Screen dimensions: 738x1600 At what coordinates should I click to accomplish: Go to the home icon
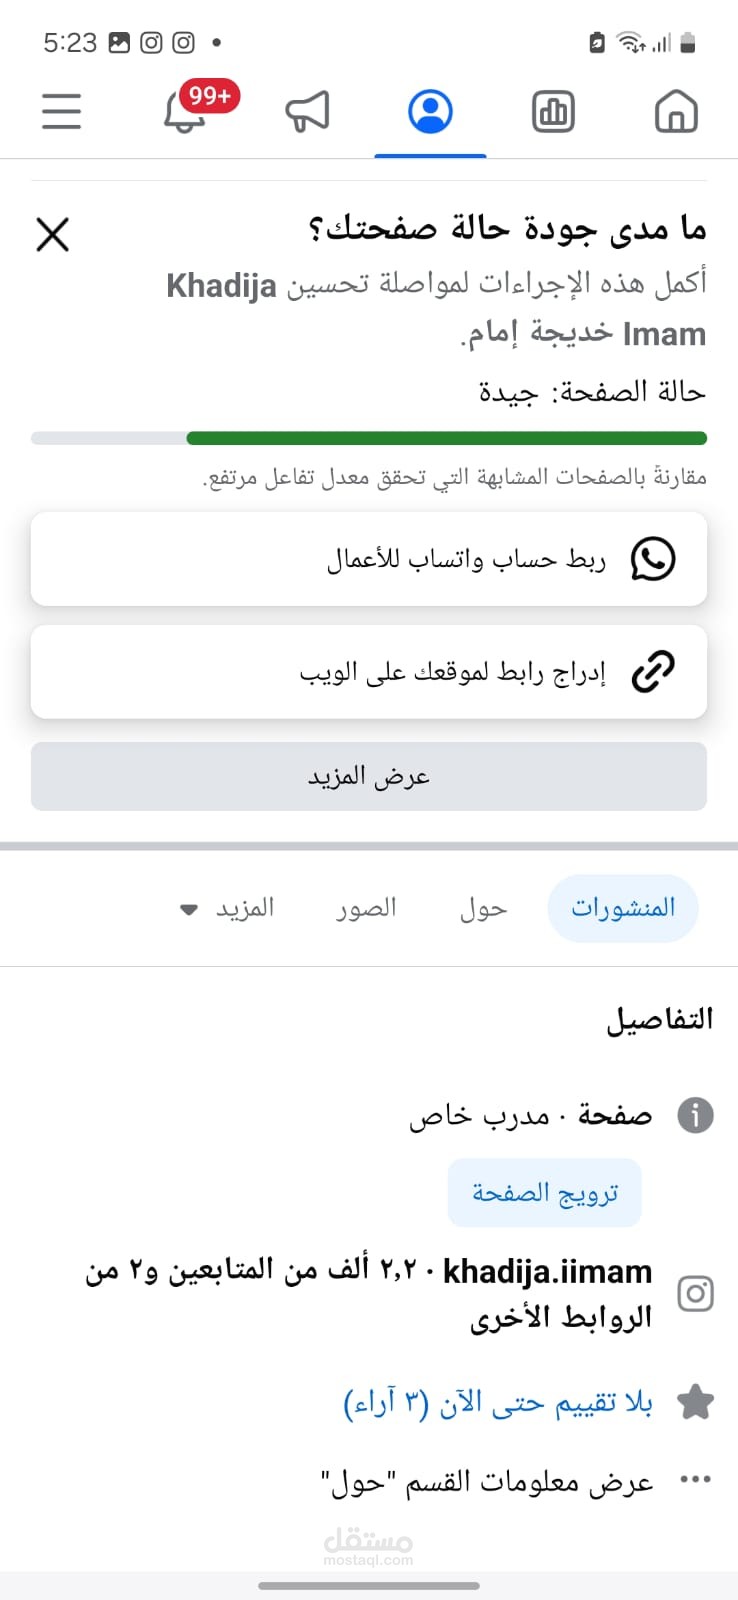coord(676,111)
